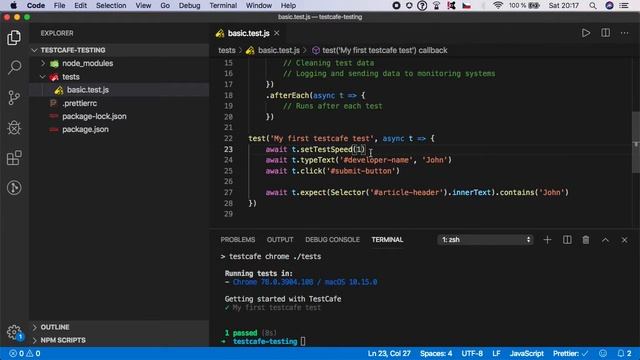Open the Explorer view in activity bar

[x=14, y=38]
